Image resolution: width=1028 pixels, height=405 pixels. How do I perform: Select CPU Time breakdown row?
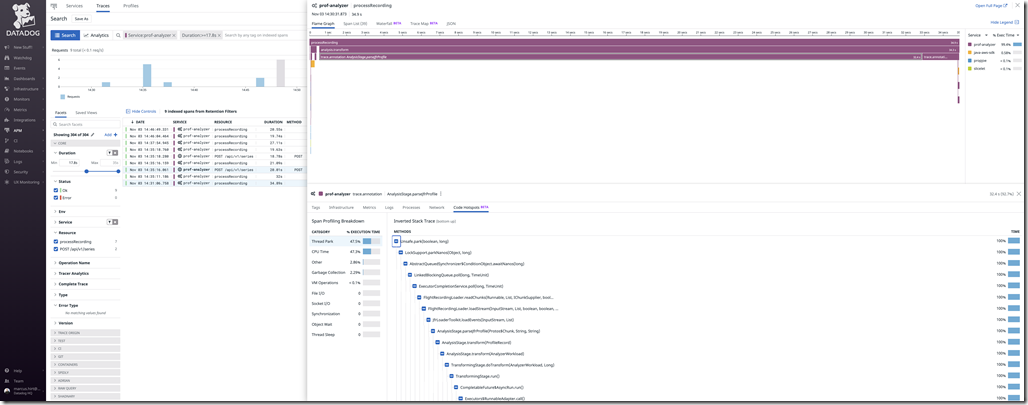(x=346, y=251)
